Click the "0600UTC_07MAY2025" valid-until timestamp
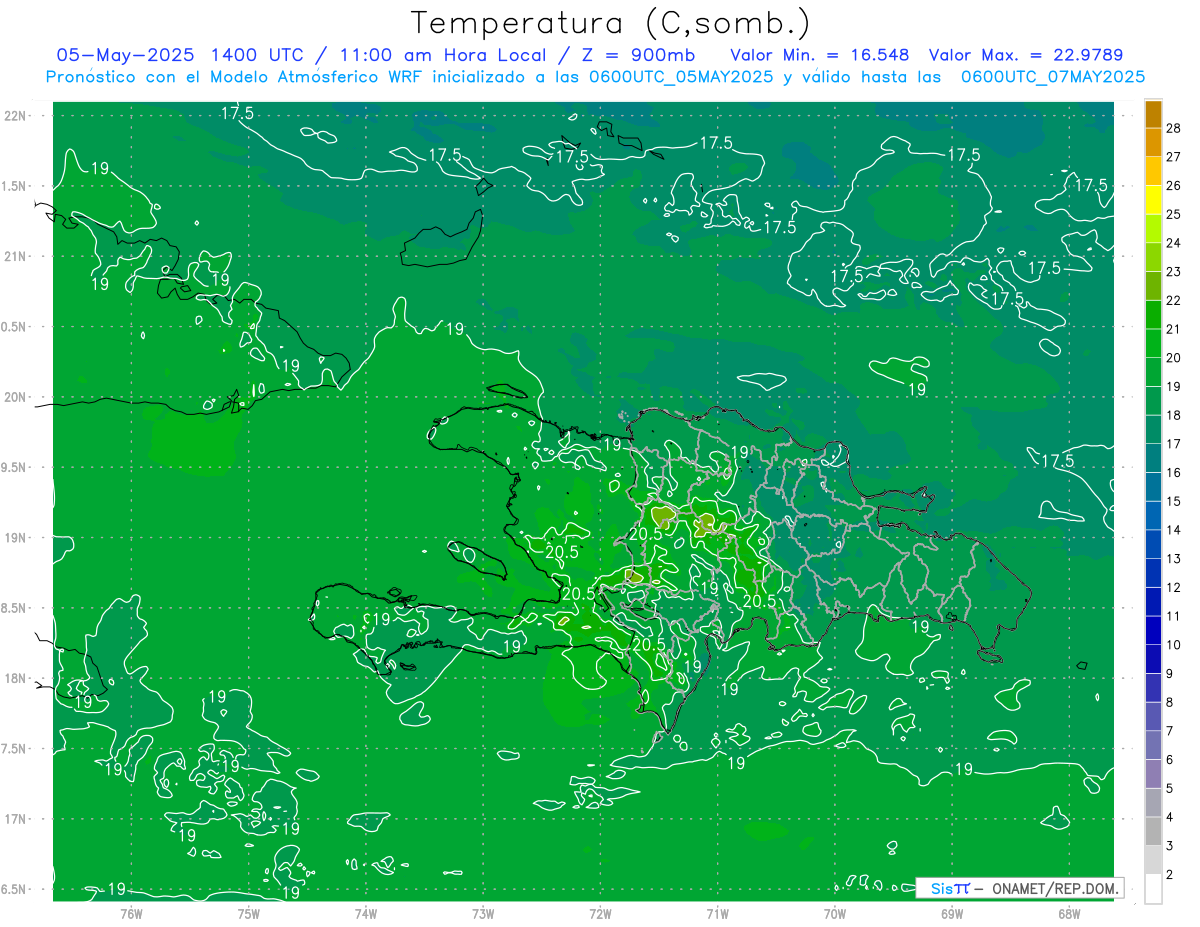 [1053, 77]
